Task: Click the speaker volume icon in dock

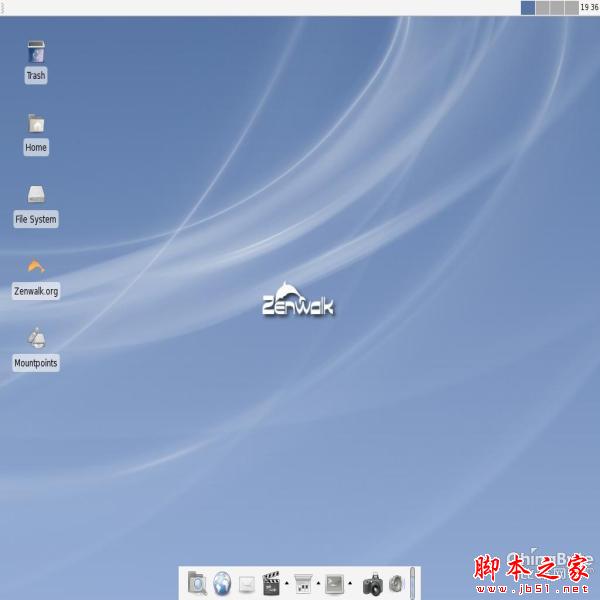Action: pyautogui.click(x=396, y=584)
